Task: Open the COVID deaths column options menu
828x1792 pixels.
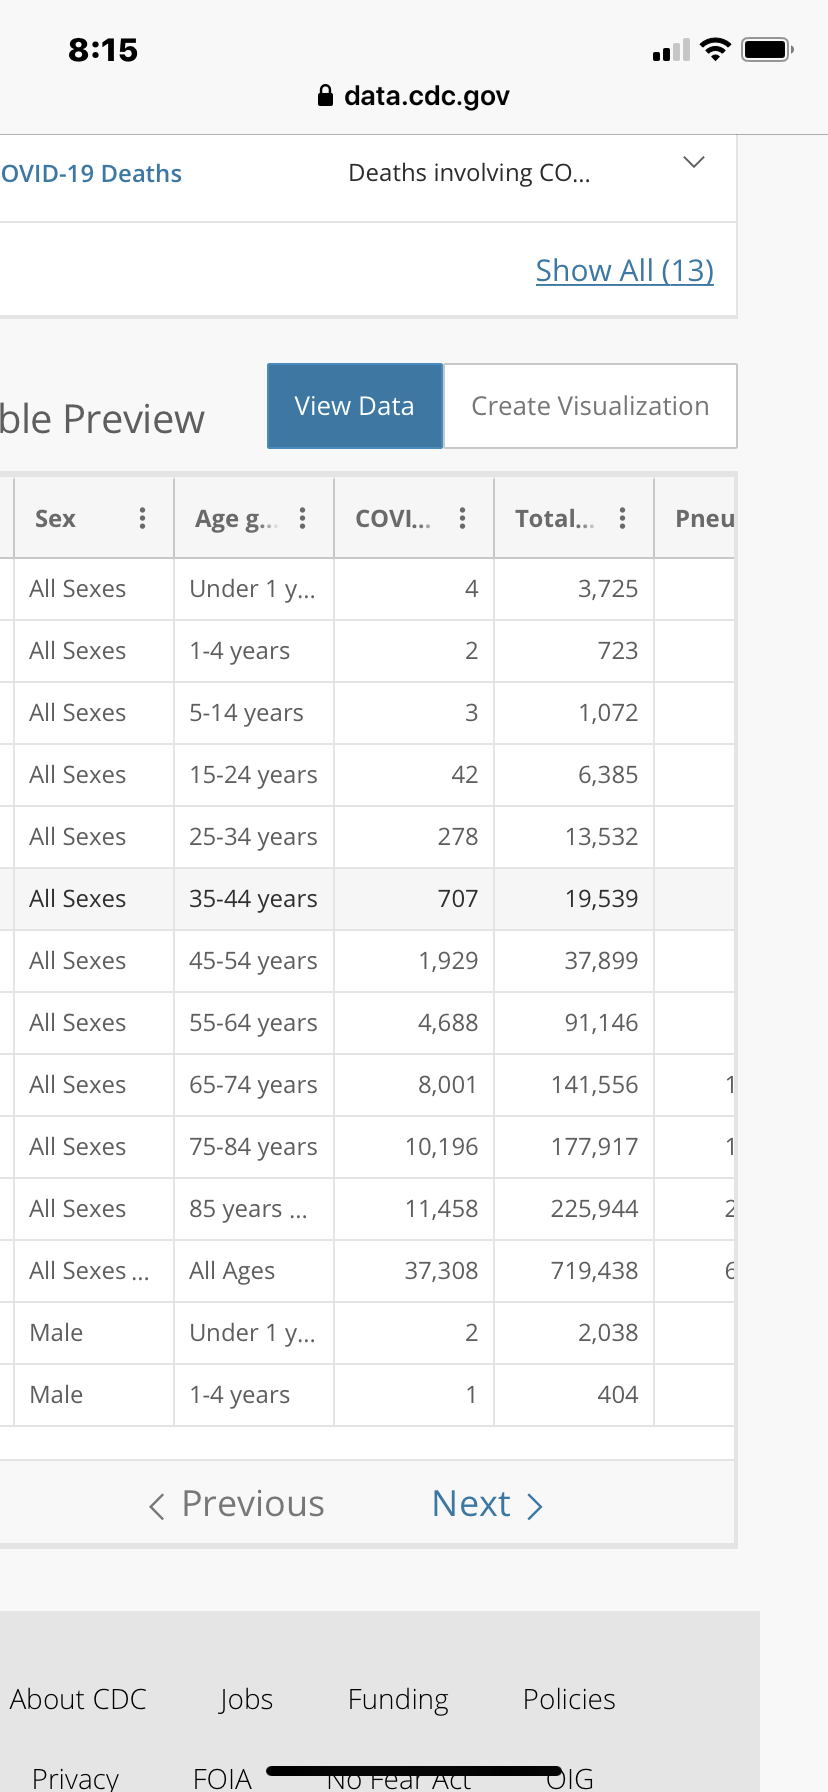Action: pyautogui.click(x=462, y=518)
